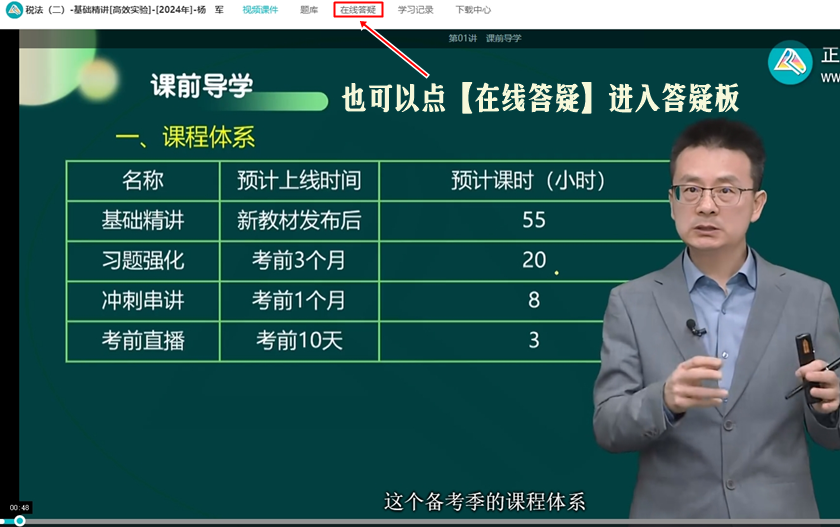This screenshot has width=840, height=527.
Task: Click the 考前直播 table cell
Action: coord(143,341)
